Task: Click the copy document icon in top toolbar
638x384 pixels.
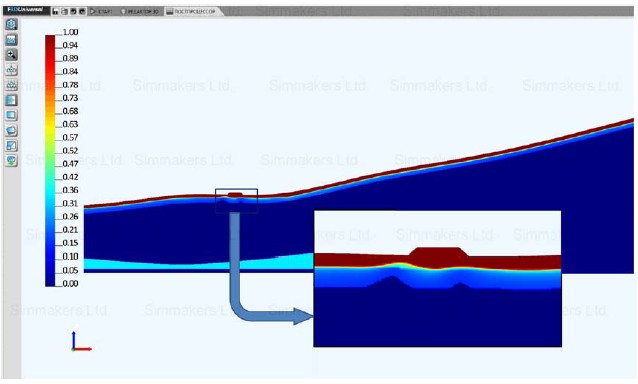Action: click(64, 11)
